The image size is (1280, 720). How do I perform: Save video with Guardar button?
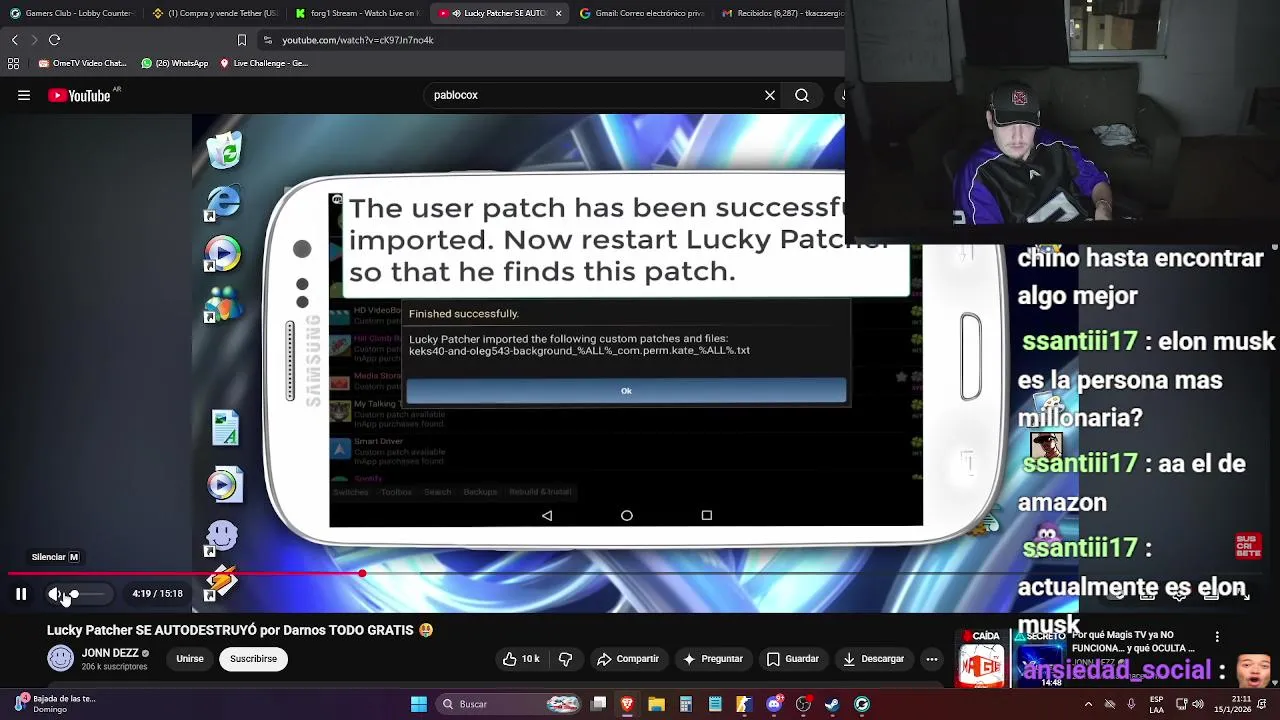point(793,659)
